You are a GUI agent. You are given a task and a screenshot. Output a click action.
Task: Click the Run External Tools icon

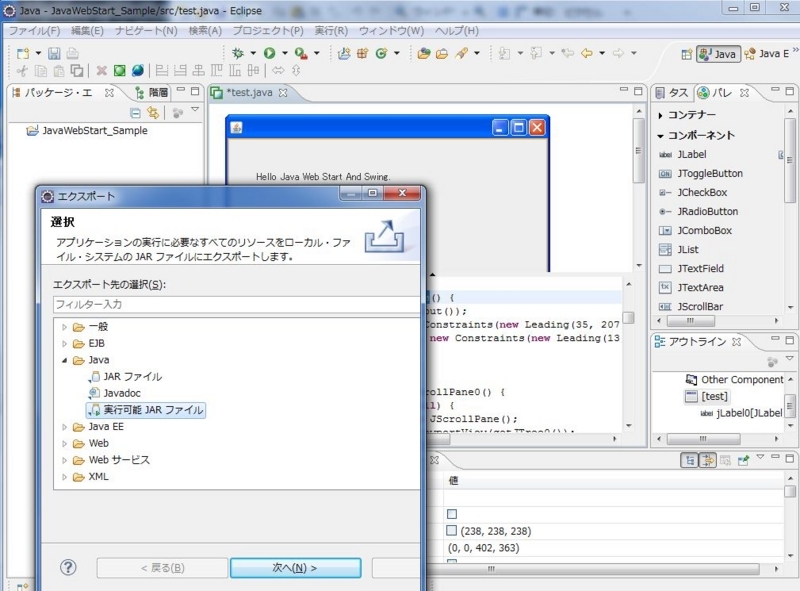301,53
